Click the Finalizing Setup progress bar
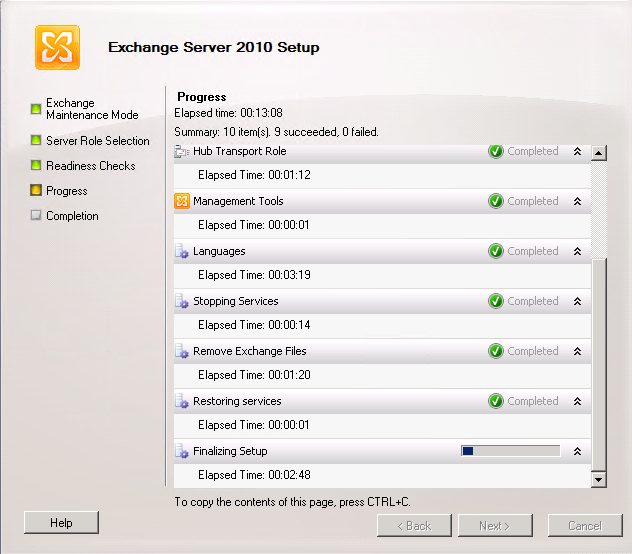The width and height of the screenshot is (632, 554). point(511,451)
